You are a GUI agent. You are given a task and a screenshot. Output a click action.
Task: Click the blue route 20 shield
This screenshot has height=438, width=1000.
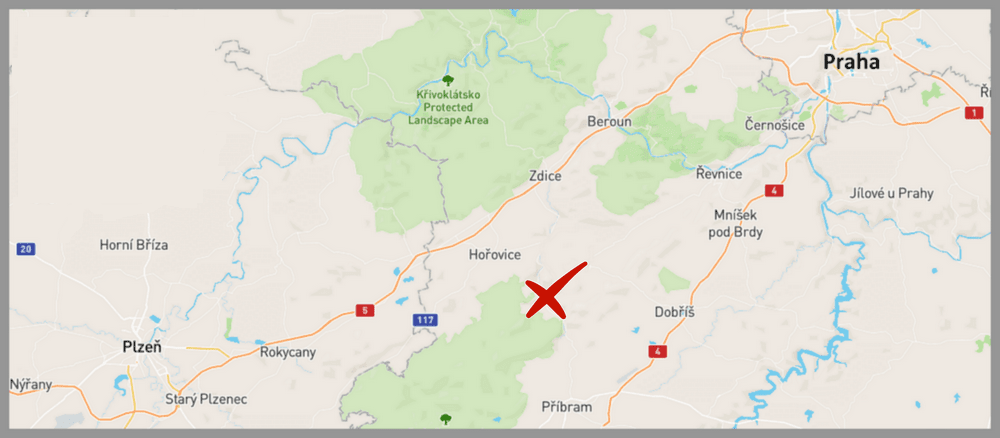(x=26, y=249)
